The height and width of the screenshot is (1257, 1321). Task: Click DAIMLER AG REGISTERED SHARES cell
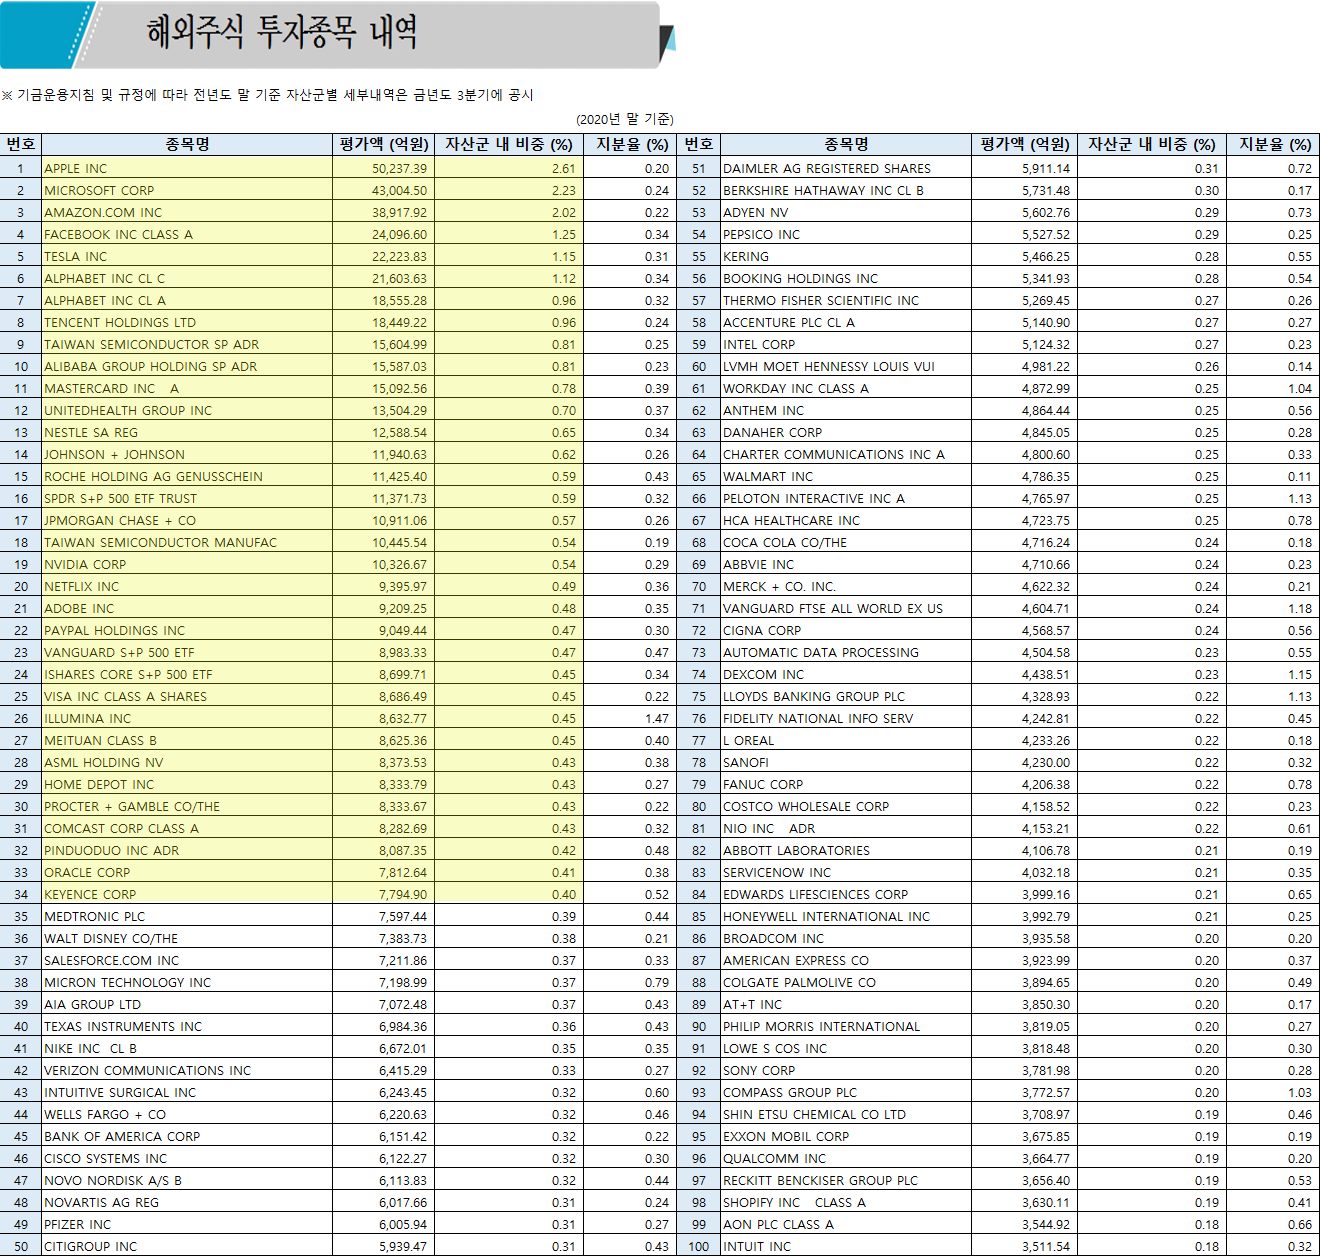point(846,168)
